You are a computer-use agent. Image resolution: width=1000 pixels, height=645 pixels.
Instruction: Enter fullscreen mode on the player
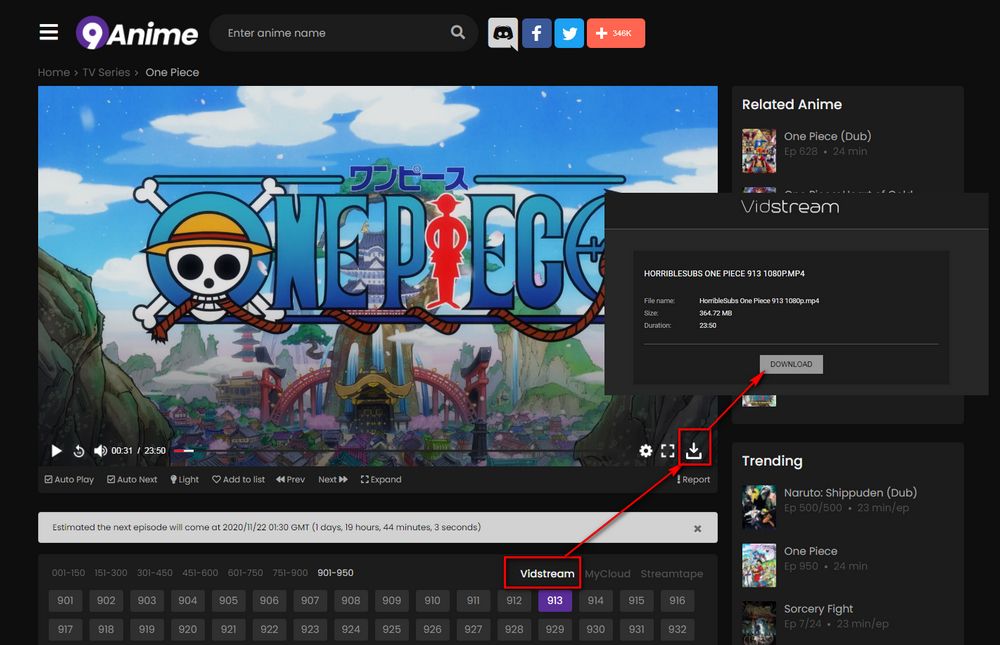668,451
